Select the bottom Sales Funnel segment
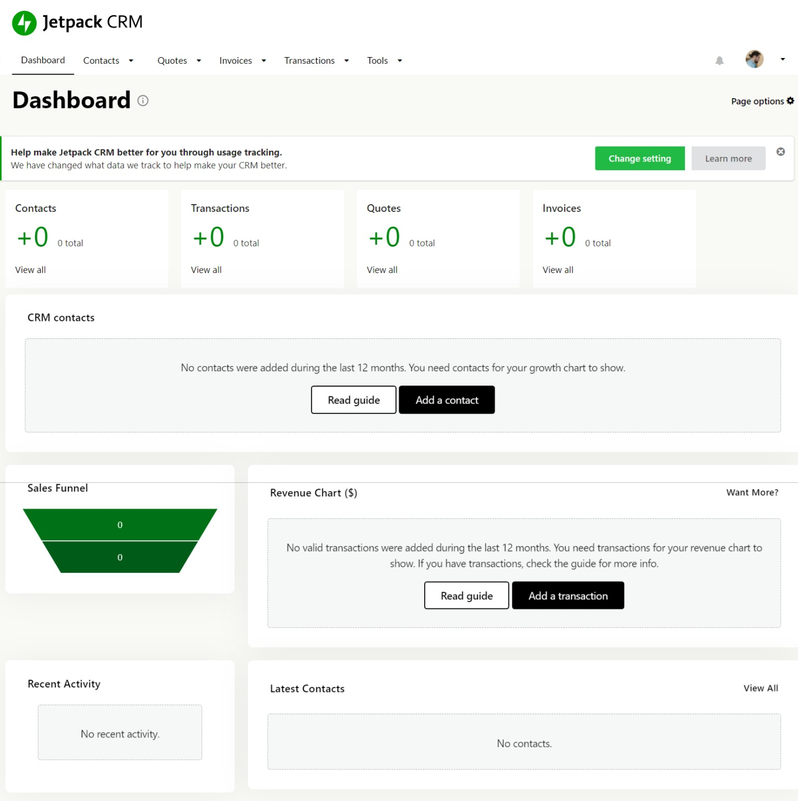798x801 pixels. point(120,557)
